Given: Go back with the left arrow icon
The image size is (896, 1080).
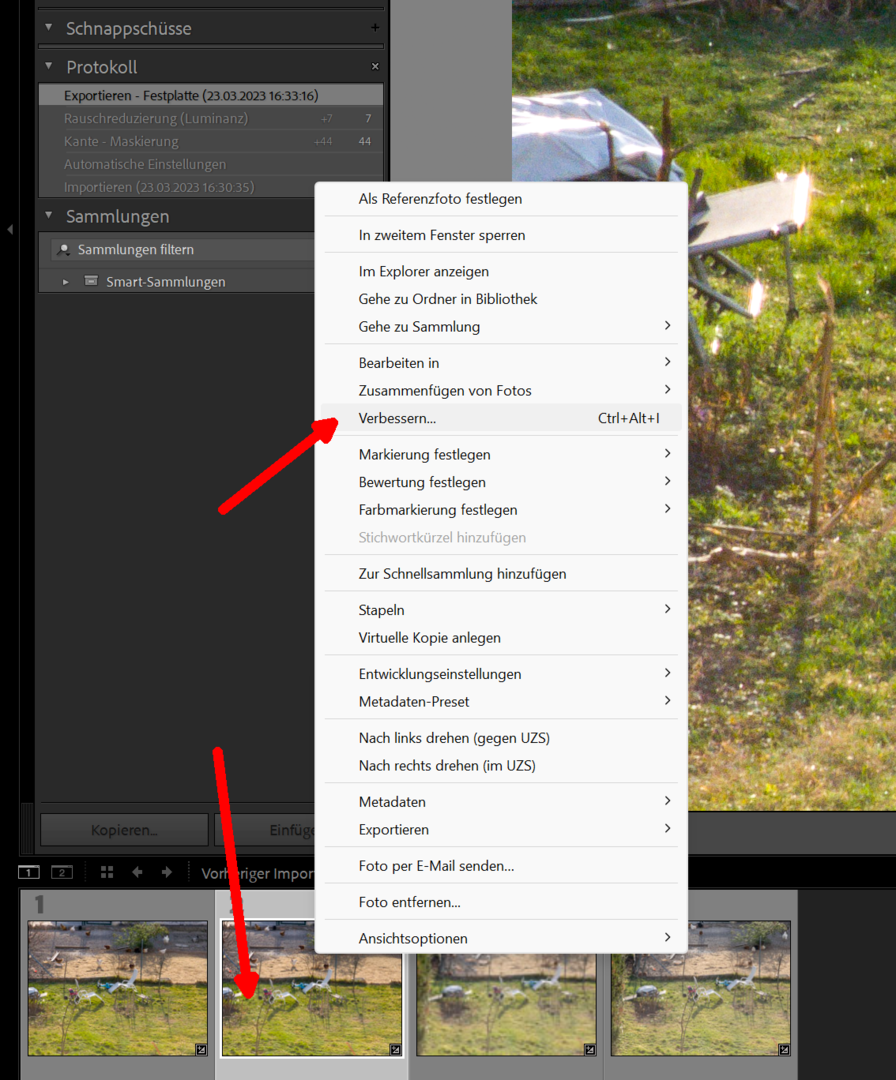Looking at the screenshot, I should click(x=137, y=872).
